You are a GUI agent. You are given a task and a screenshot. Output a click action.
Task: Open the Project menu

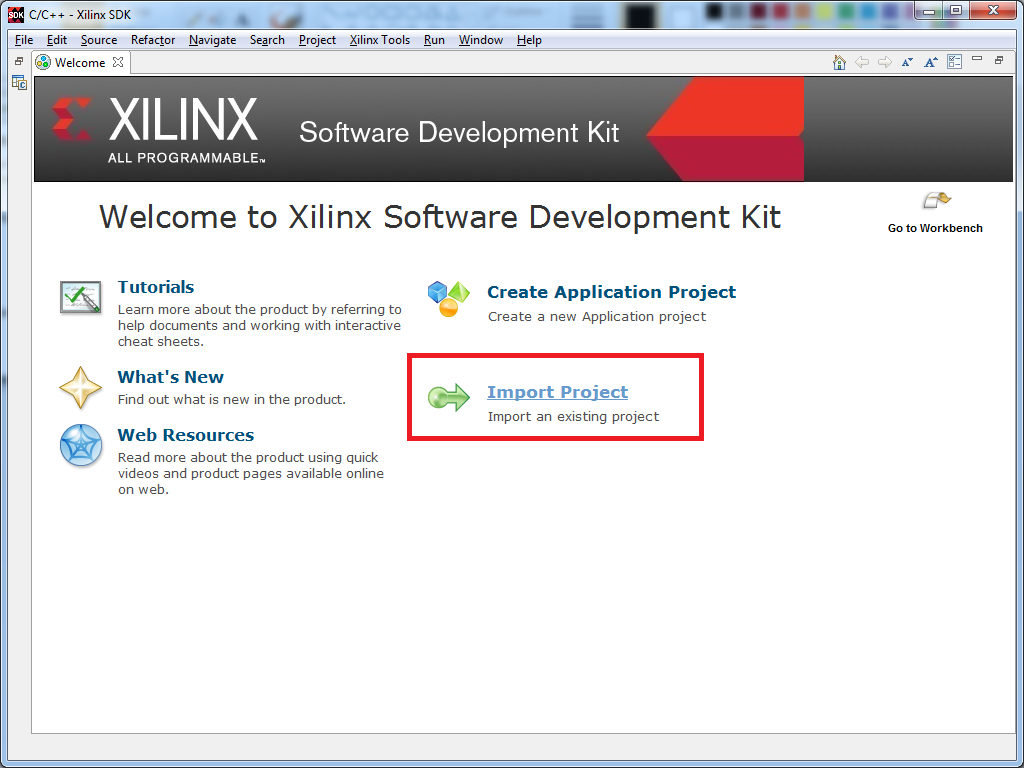[x=317, y=40]
